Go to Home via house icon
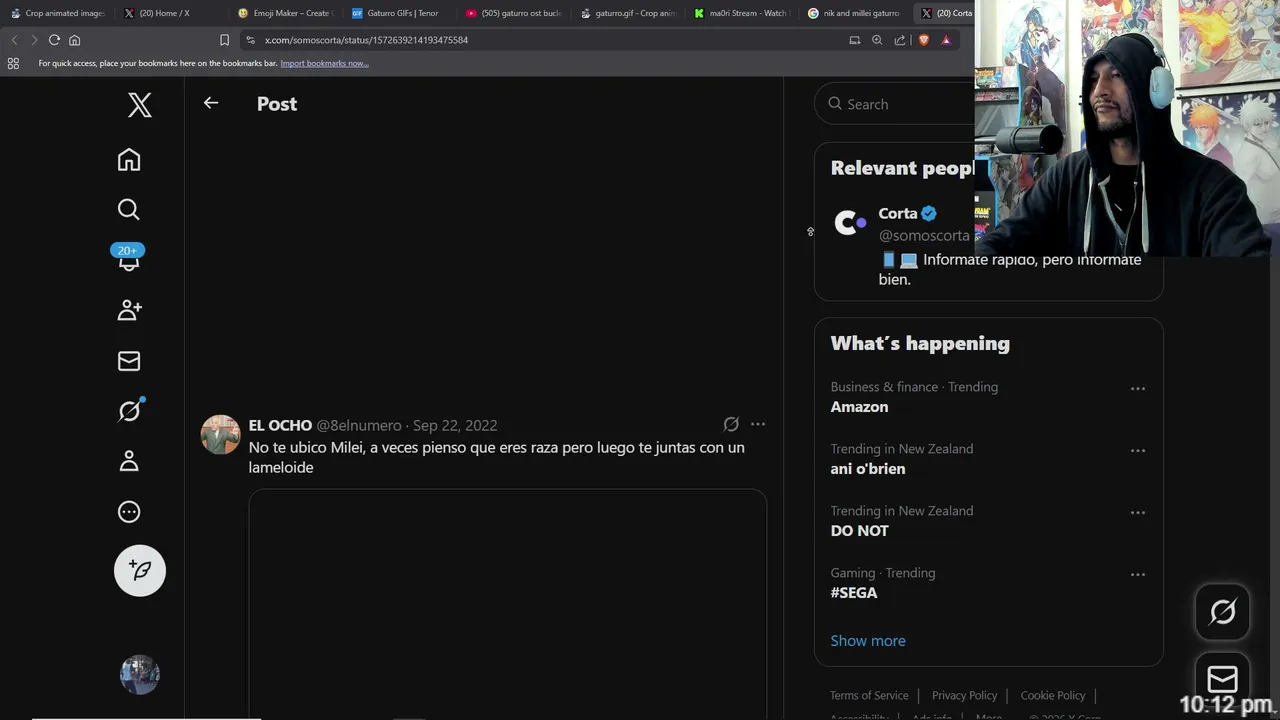 click(x=129, y=160)
